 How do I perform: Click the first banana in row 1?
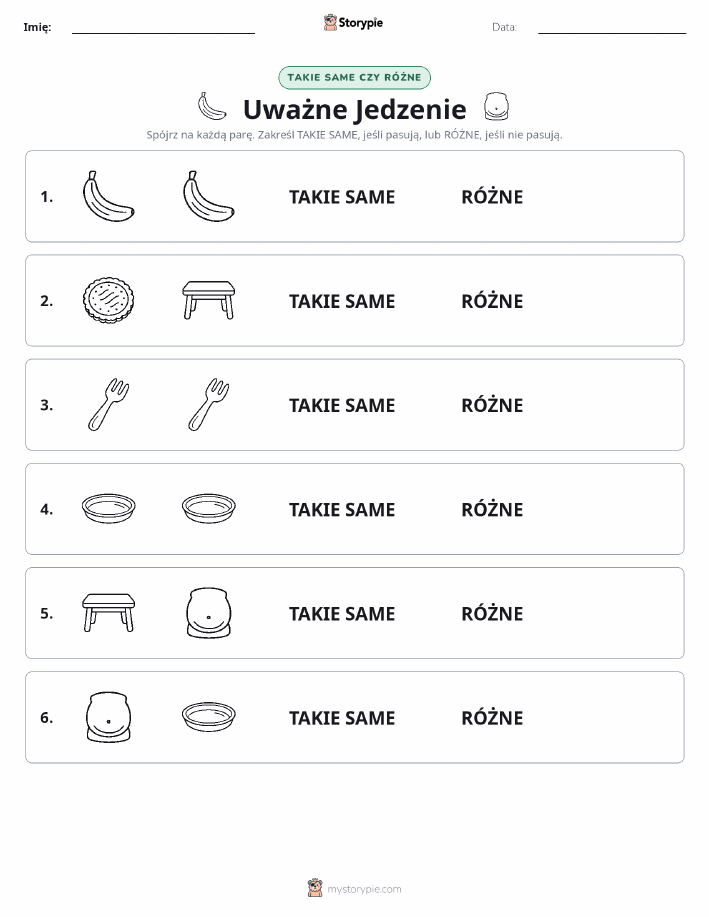pos(108,196)
